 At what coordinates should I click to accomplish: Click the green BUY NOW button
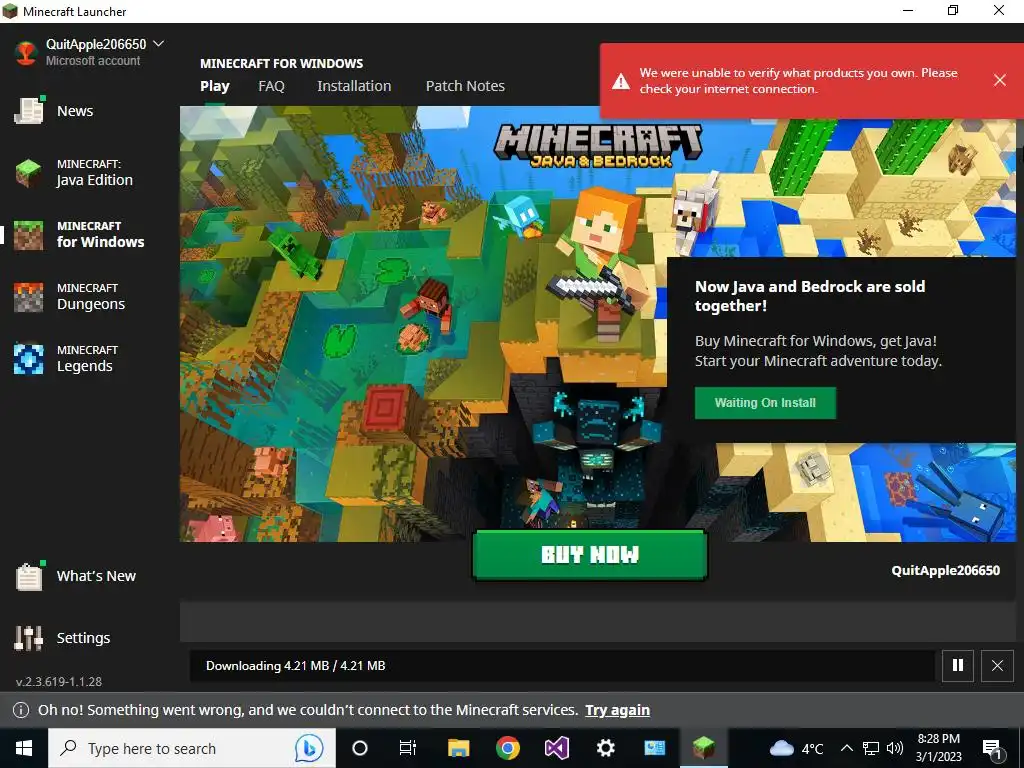(x=590, y=555)
